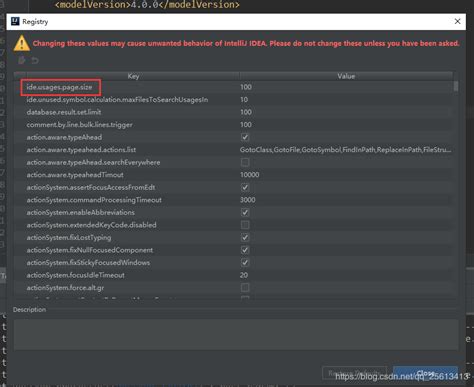Click the edit pencil toolbar icon
Image resolution: width=474 pixels, height=387 pixels.
click(x=22, y=60)
